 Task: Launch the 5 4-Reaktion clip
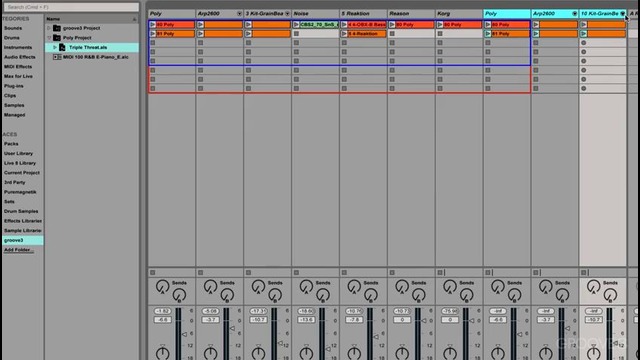click(x=344, y=34)
